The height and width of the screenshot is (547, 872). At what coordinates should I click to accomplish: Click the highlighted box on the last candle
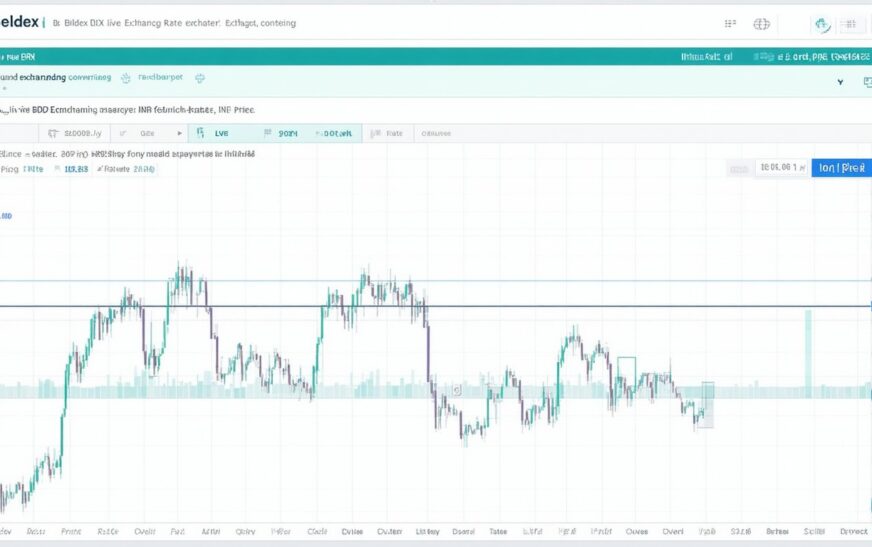(x=707, y=404)
